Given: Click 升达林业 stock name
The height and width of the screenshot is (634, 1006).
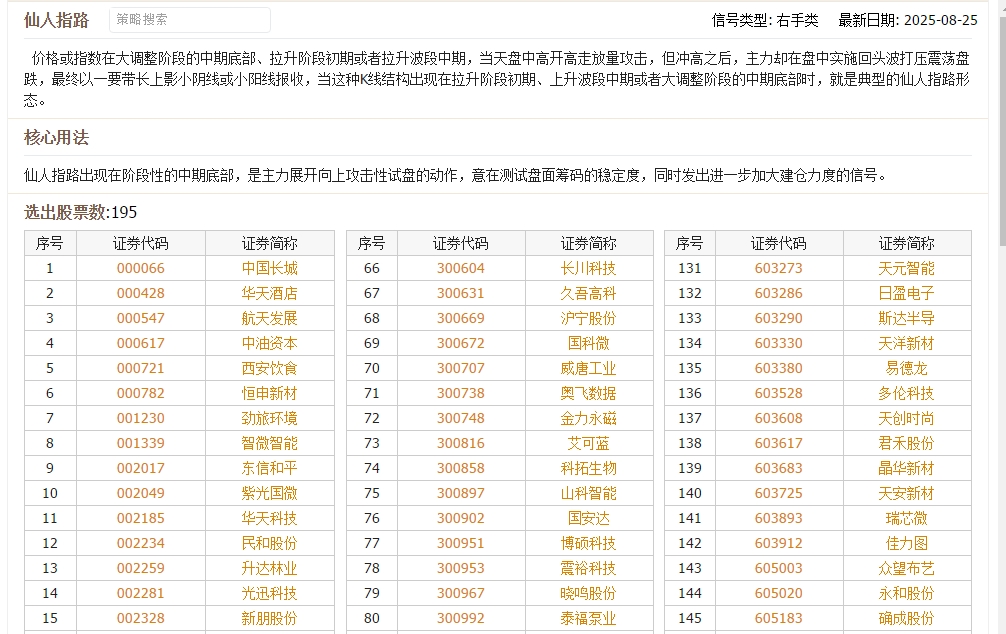Looking at the screenshot, I should (x=269, y=569).
